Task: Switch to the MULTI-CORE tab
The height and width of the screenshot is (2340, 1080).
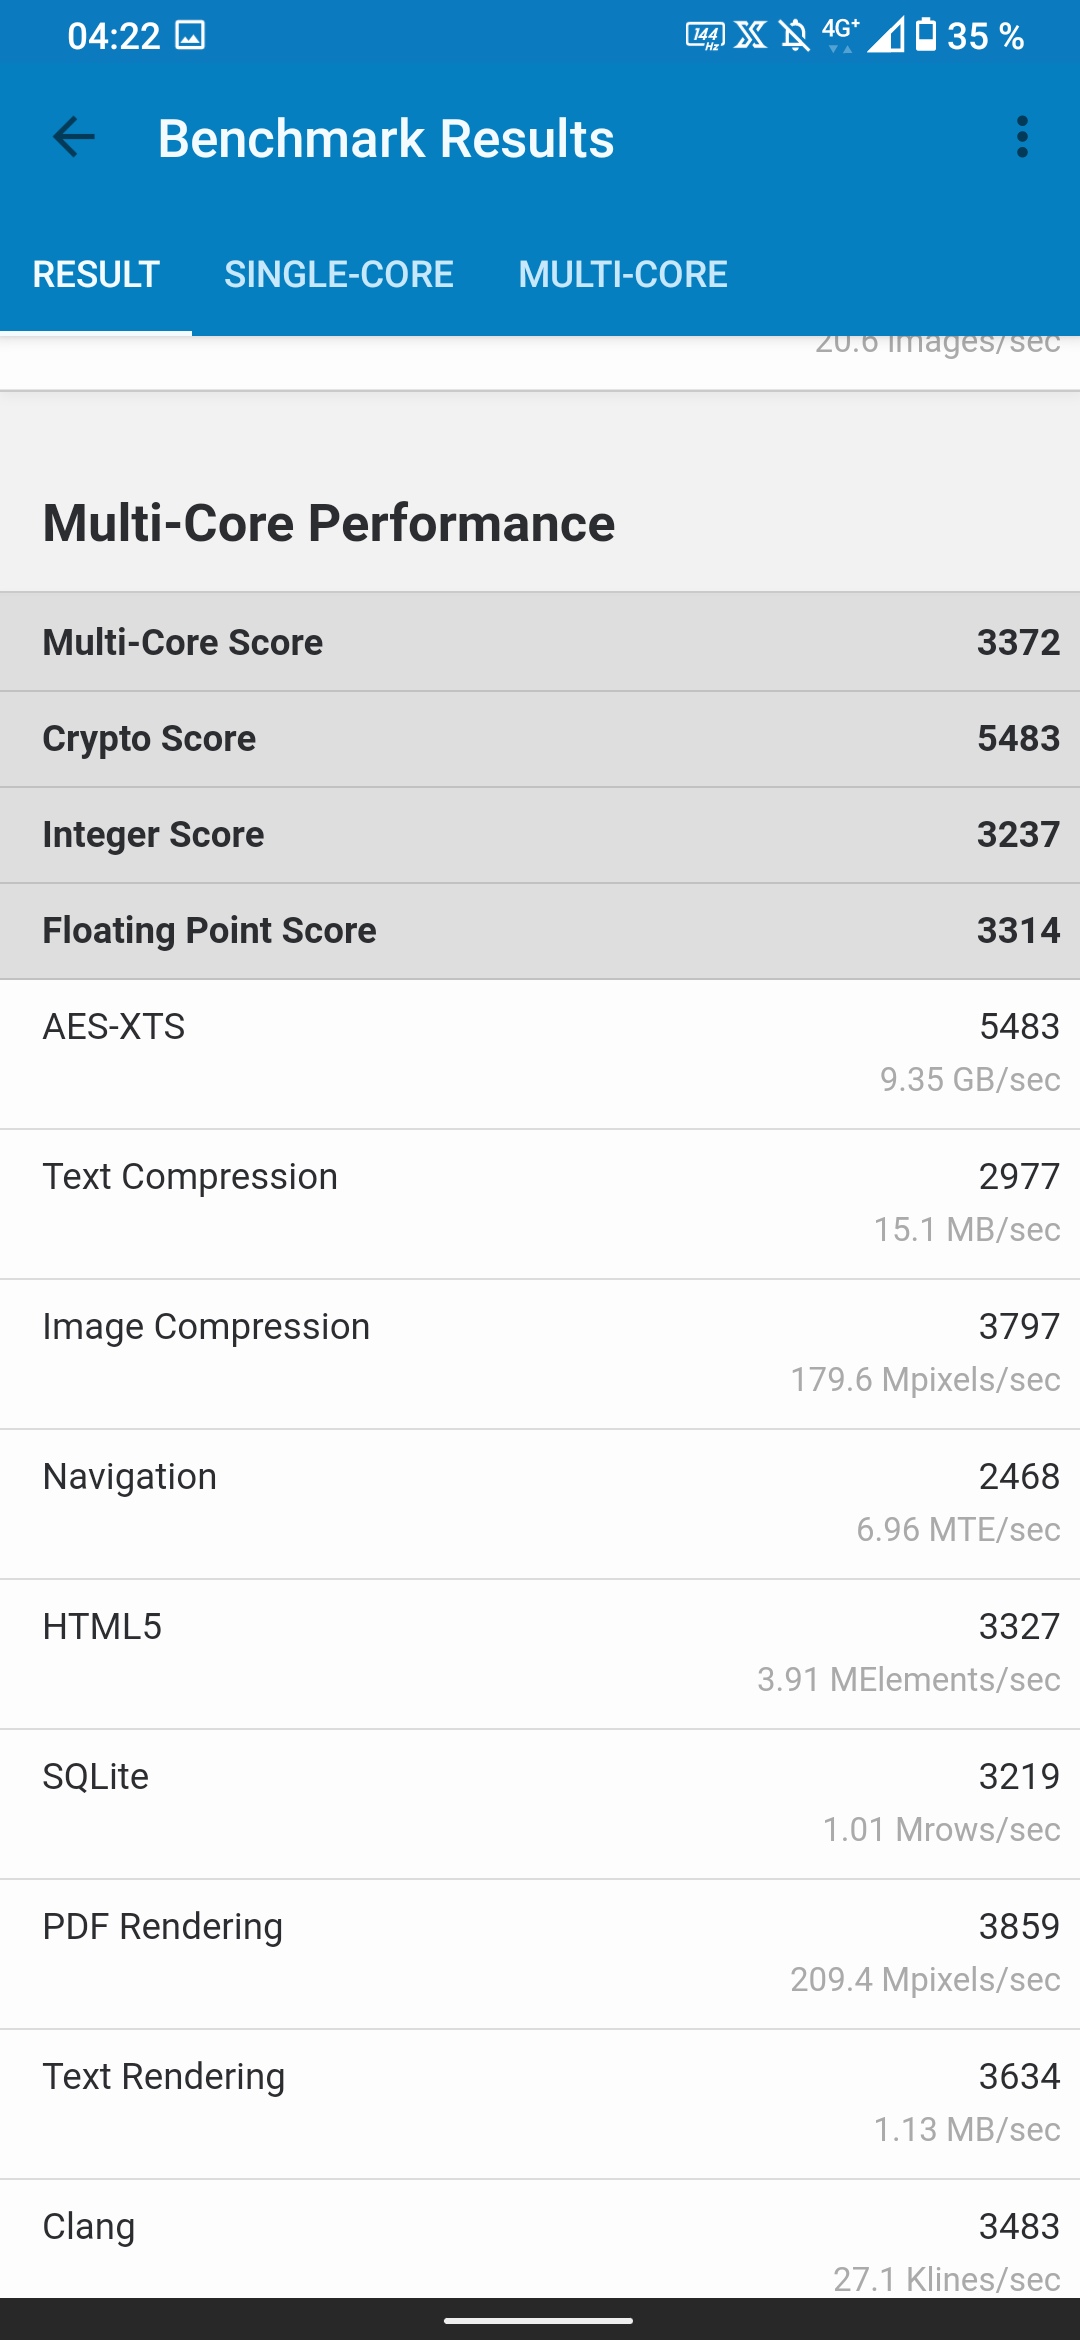Action: tap(622, 275)
